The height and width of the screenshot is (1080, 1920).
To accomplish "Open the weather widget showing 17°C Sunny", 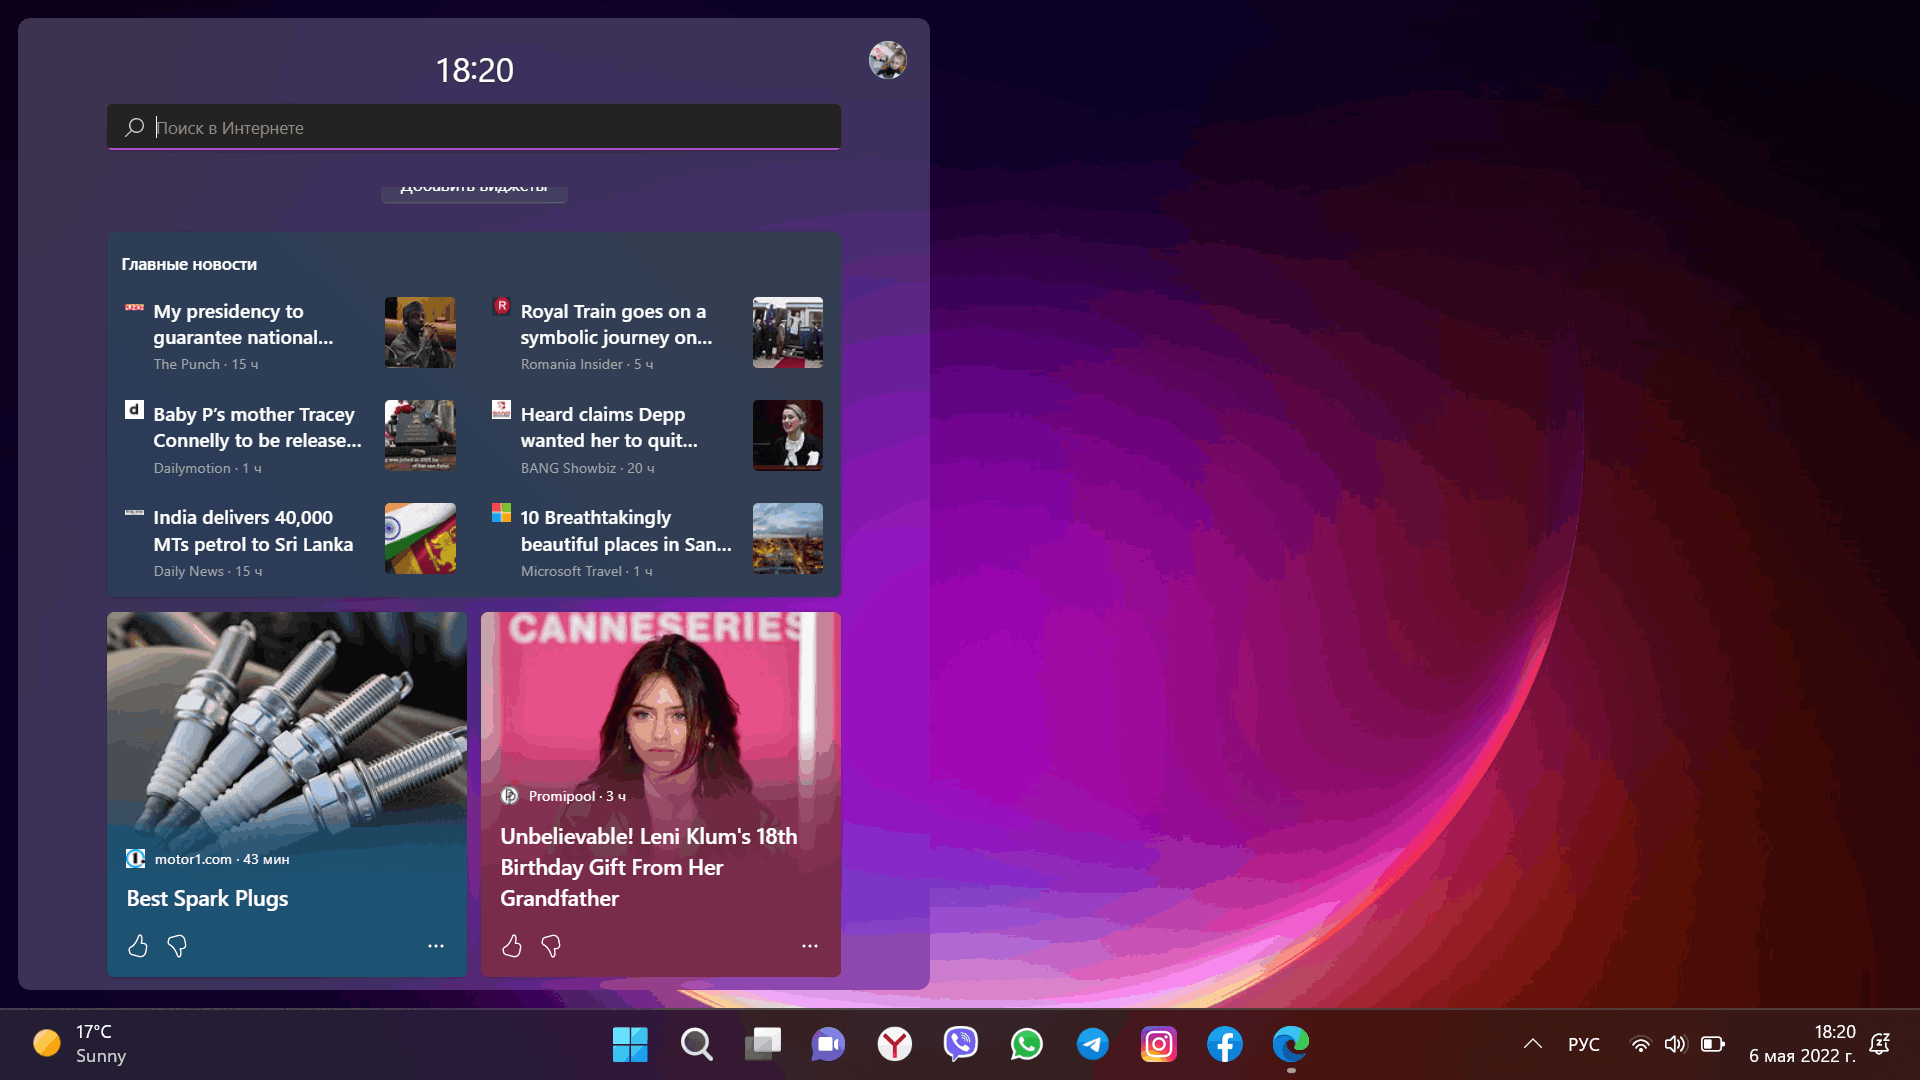I will tap(80, 1044).
